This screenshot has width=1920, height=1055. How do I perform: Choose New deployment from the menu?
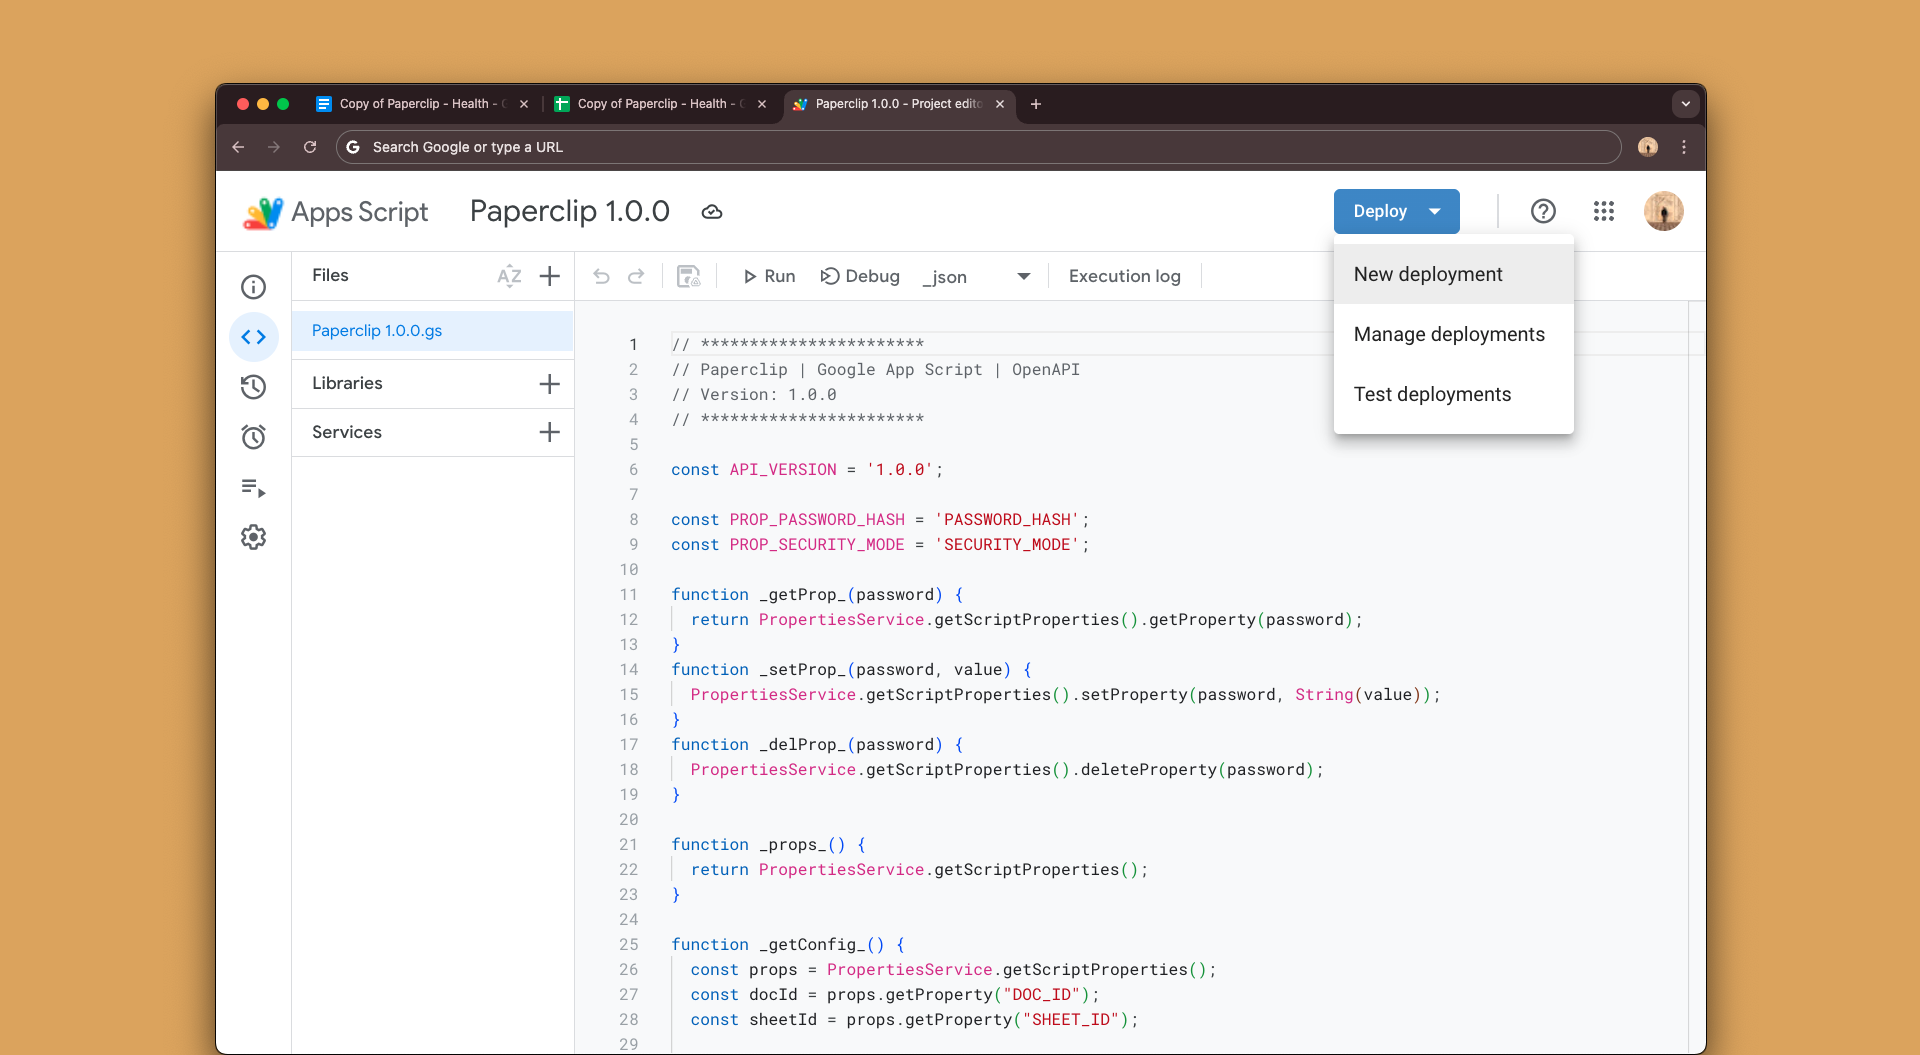(1428, 273)
